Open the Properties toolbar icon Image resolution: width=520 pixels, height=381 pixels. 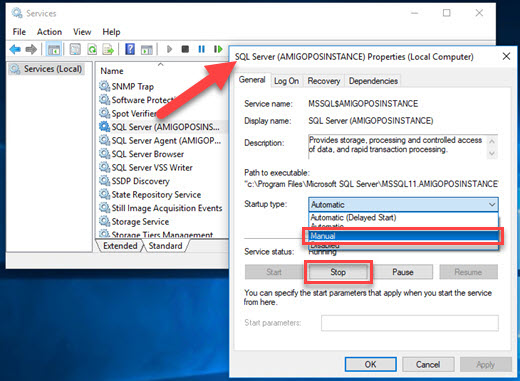pyautogui.click(x=75, y=50)
